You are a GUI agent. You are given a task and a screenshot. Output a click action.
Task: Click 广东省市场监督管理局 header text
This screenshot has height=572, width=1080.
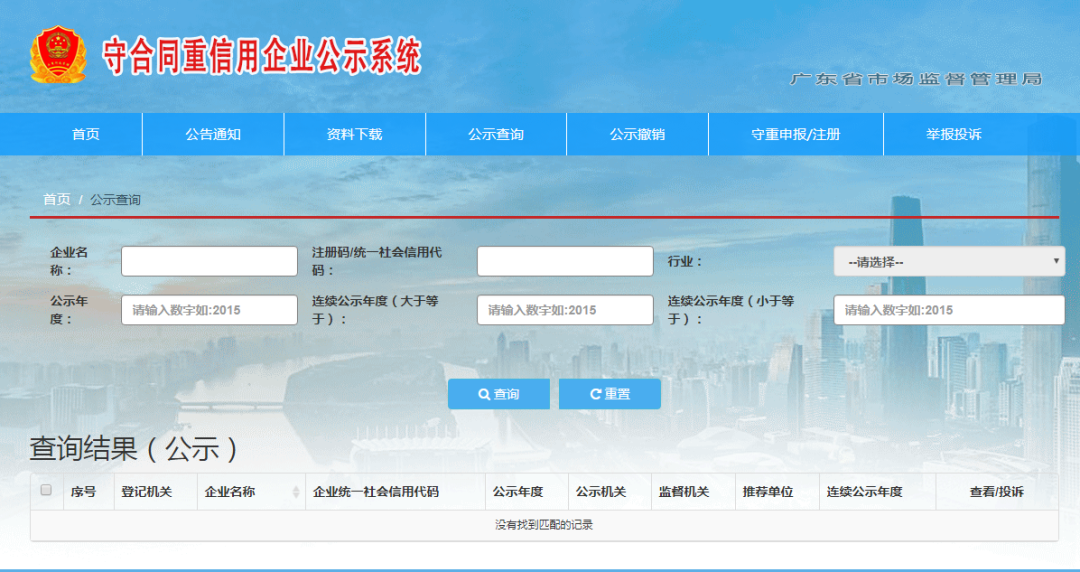pyautogui.click(x=915, y=79)
